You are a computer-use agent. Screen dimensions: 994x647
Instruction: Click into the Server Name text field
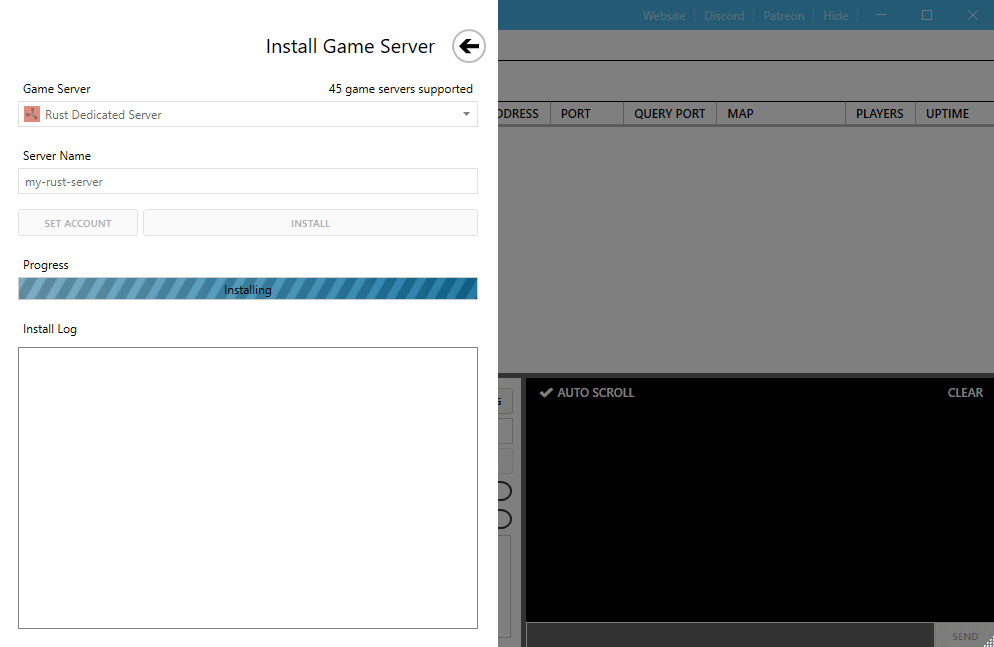247,182
